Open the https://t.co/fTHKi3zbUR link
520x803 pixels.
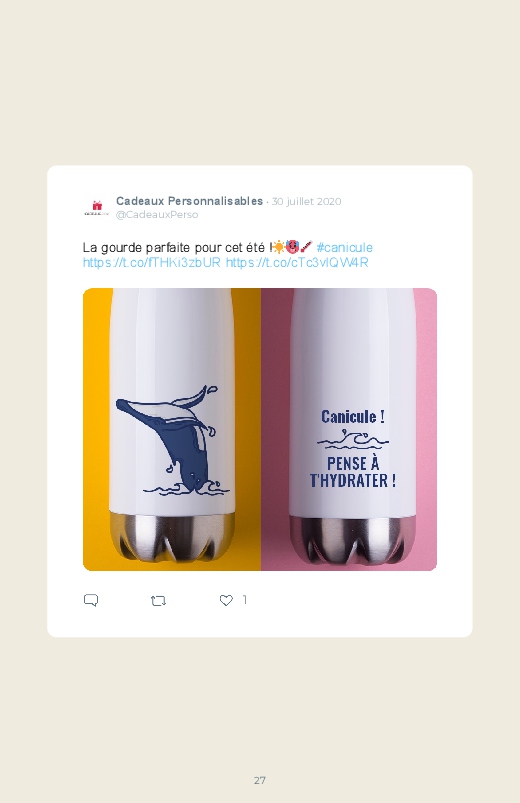click(x=152, y=263)
